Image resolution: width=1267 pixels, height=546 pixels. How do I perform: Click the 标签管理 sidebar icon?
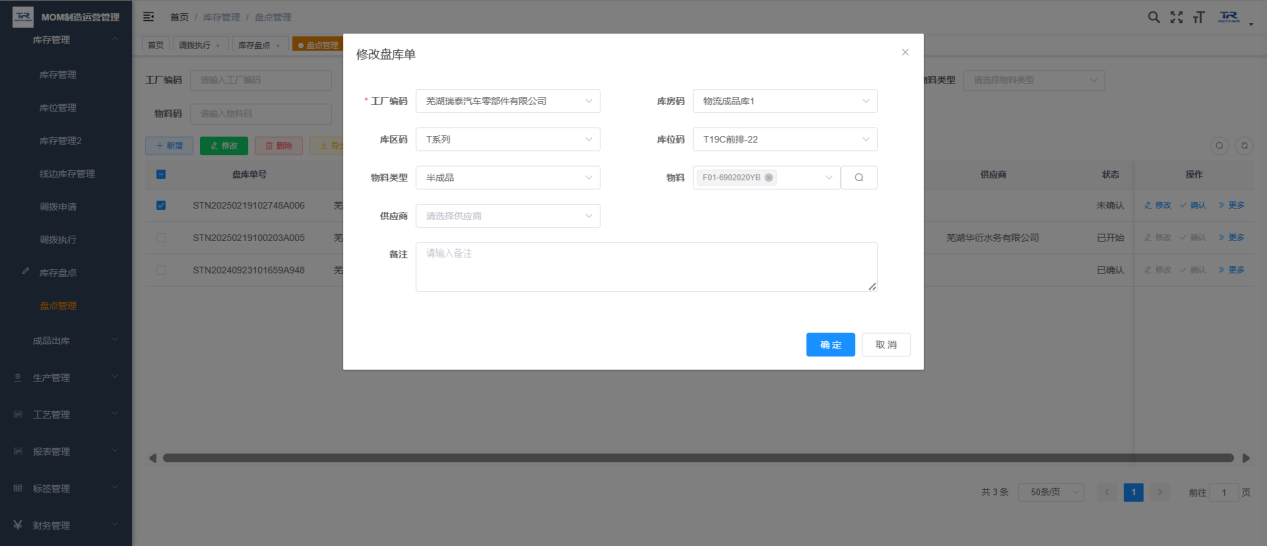(x=18, y=488)
